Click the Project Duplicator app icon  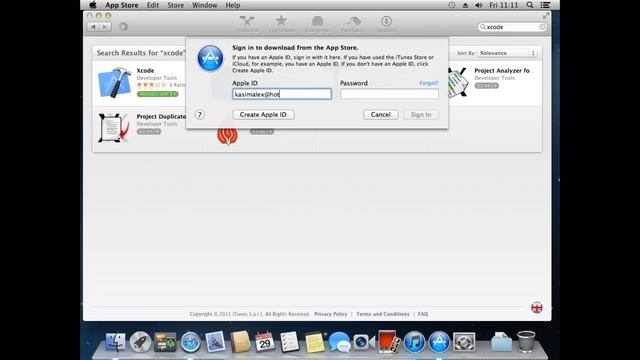pyautogui.click(x=113, y=128)
